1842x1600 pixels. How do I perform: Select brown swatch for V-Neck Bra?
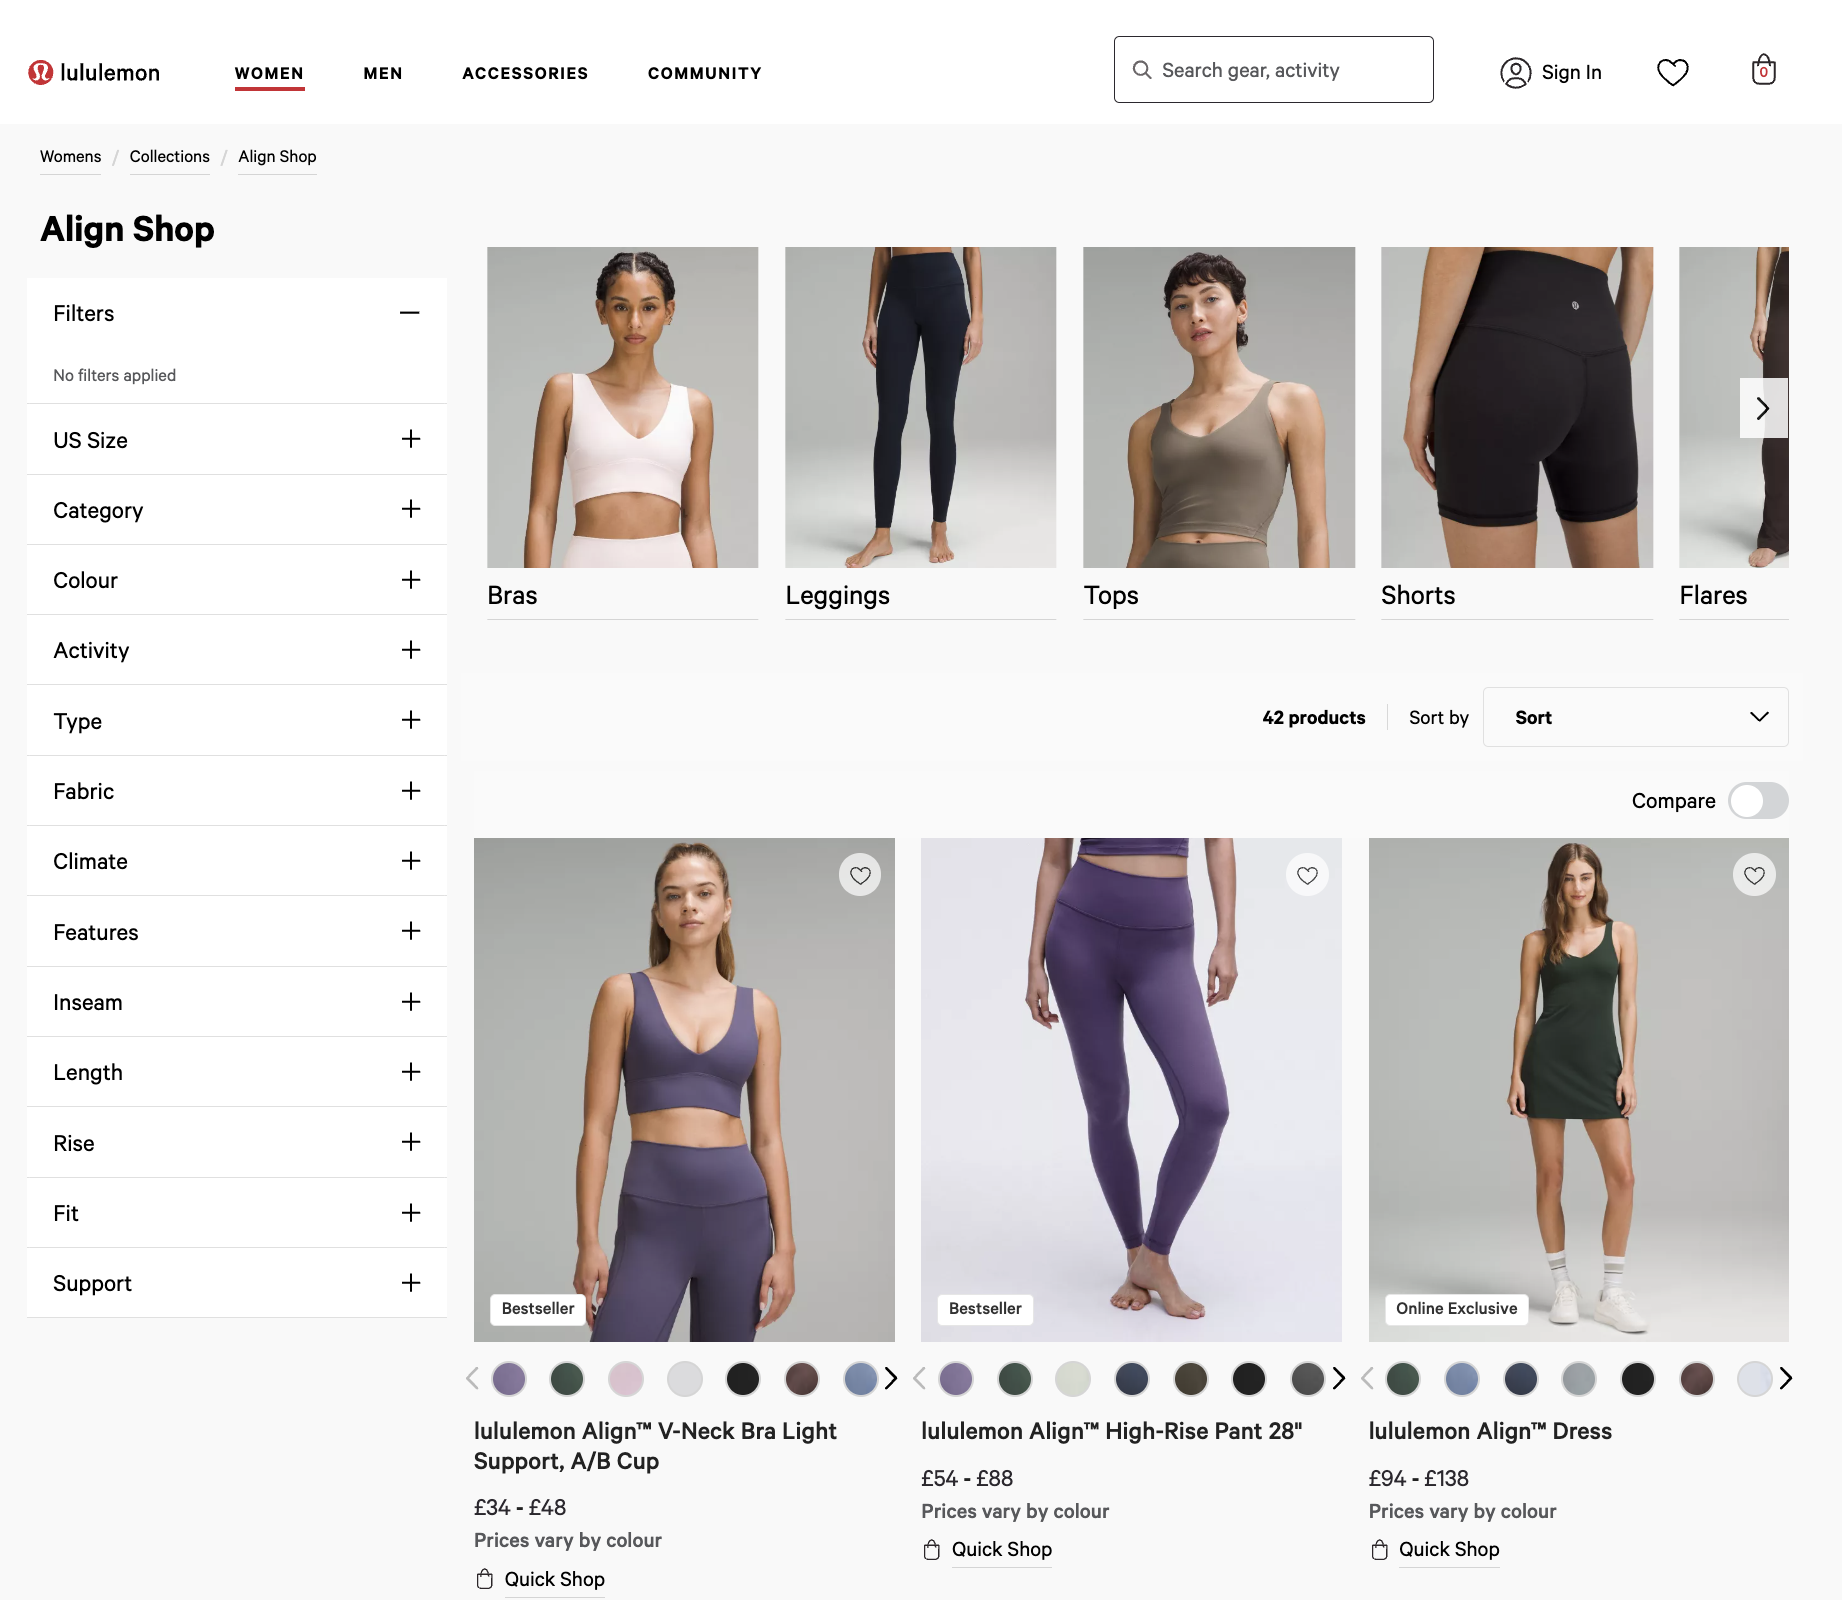[x=802, y=1379]
